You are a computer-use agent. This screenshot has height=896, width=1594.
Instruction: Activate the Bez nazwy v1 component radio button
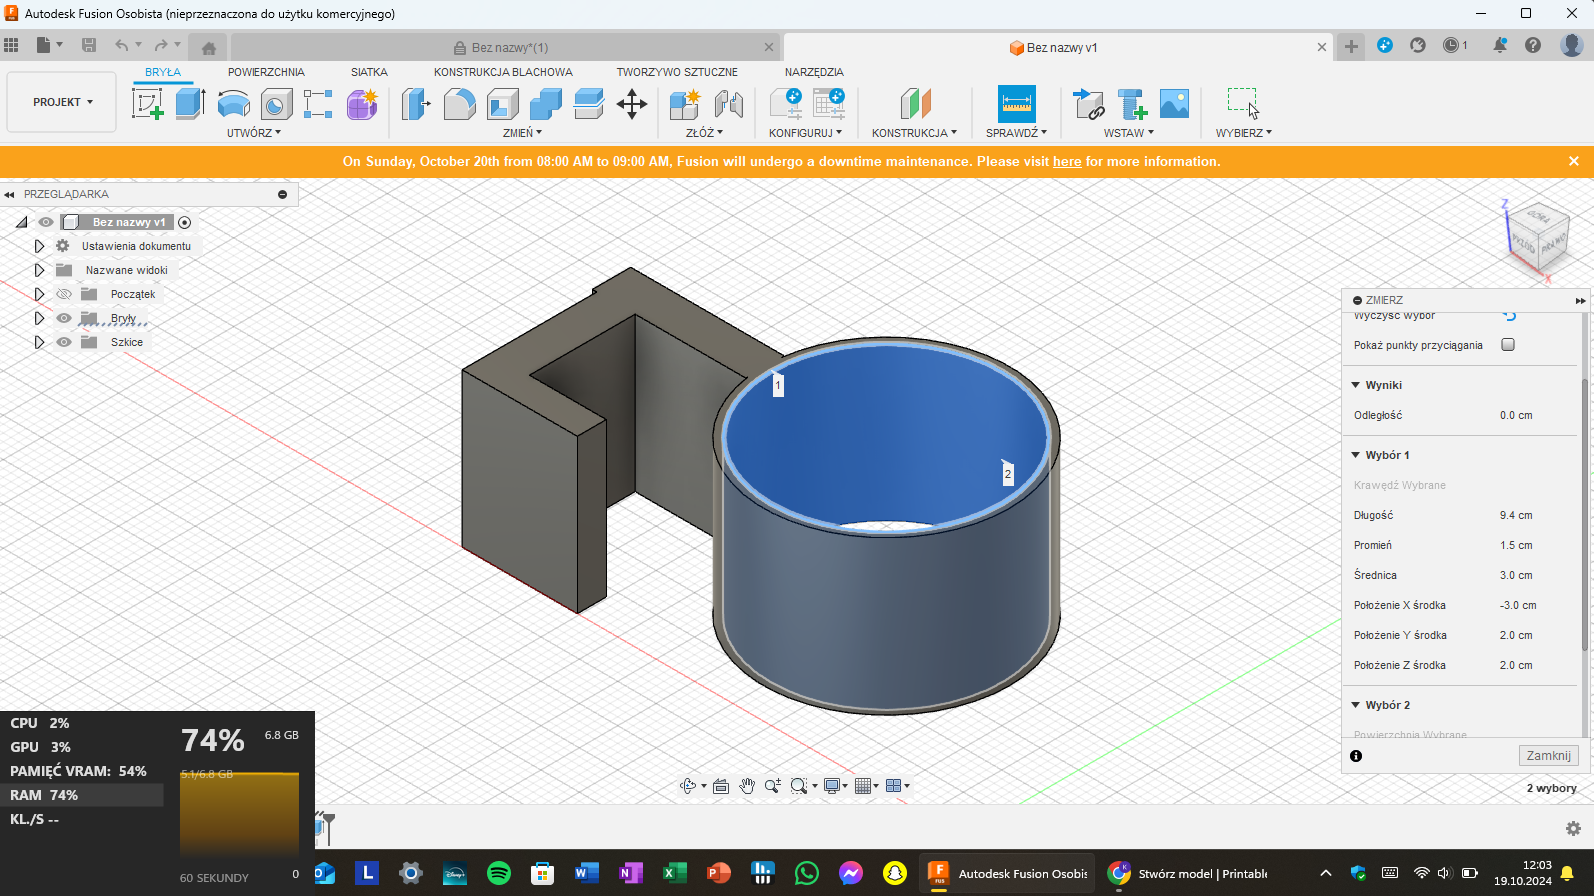[x=184, y=222]
